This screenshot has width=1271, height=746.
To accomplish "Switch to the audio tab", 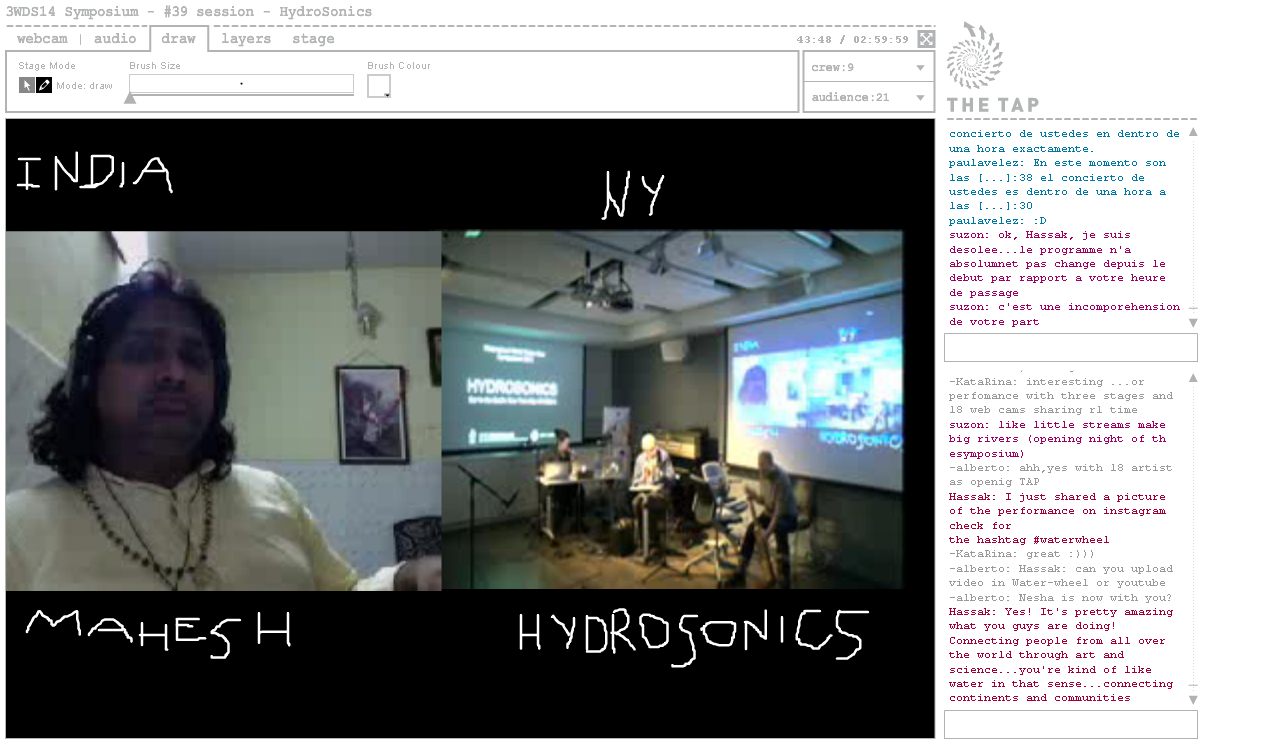I will pos(115,39).
